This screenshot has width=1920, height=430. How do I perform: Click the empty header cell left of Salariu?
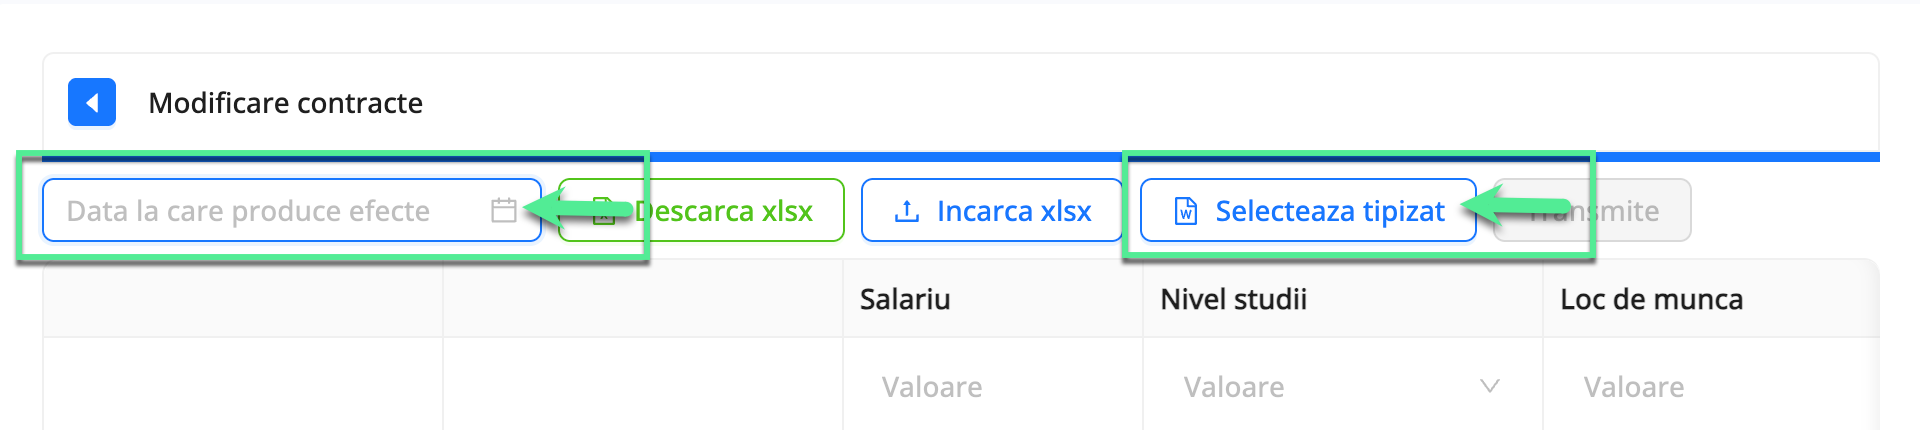pos(643,299)
